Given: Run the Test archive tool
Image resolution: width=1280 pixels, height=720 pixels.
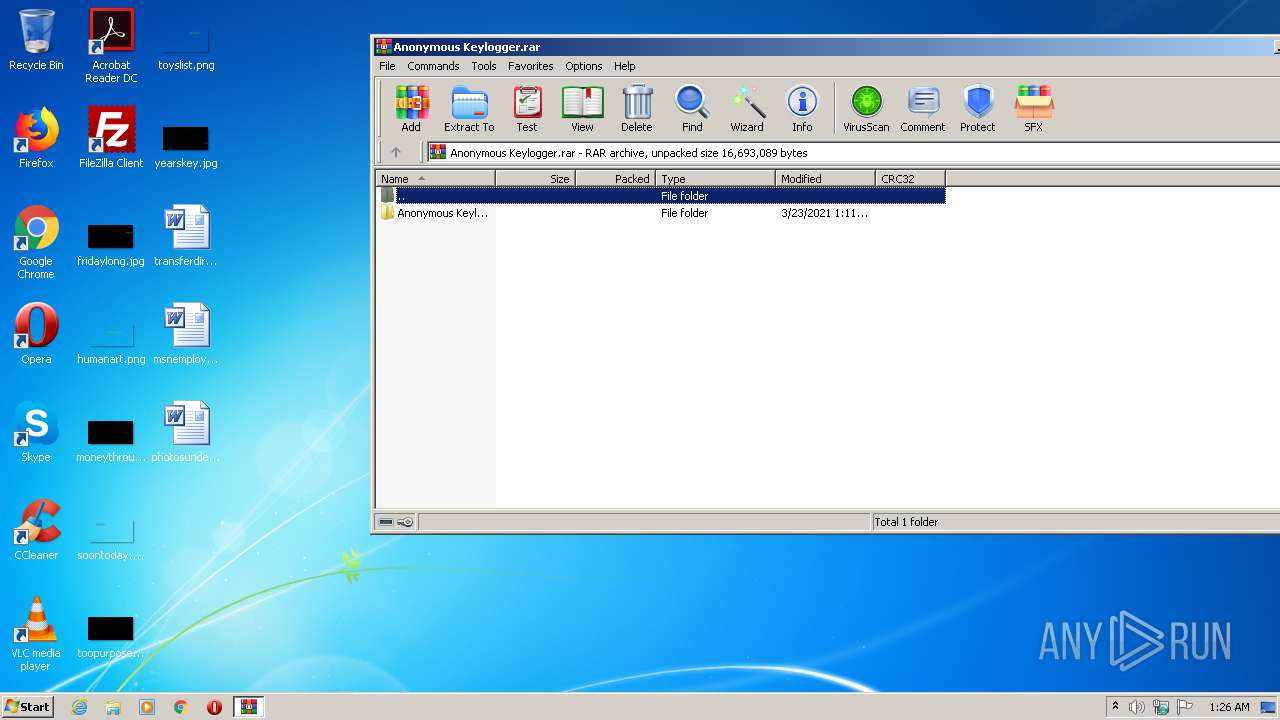Looking at the screenshot, I should click(527, 108).
